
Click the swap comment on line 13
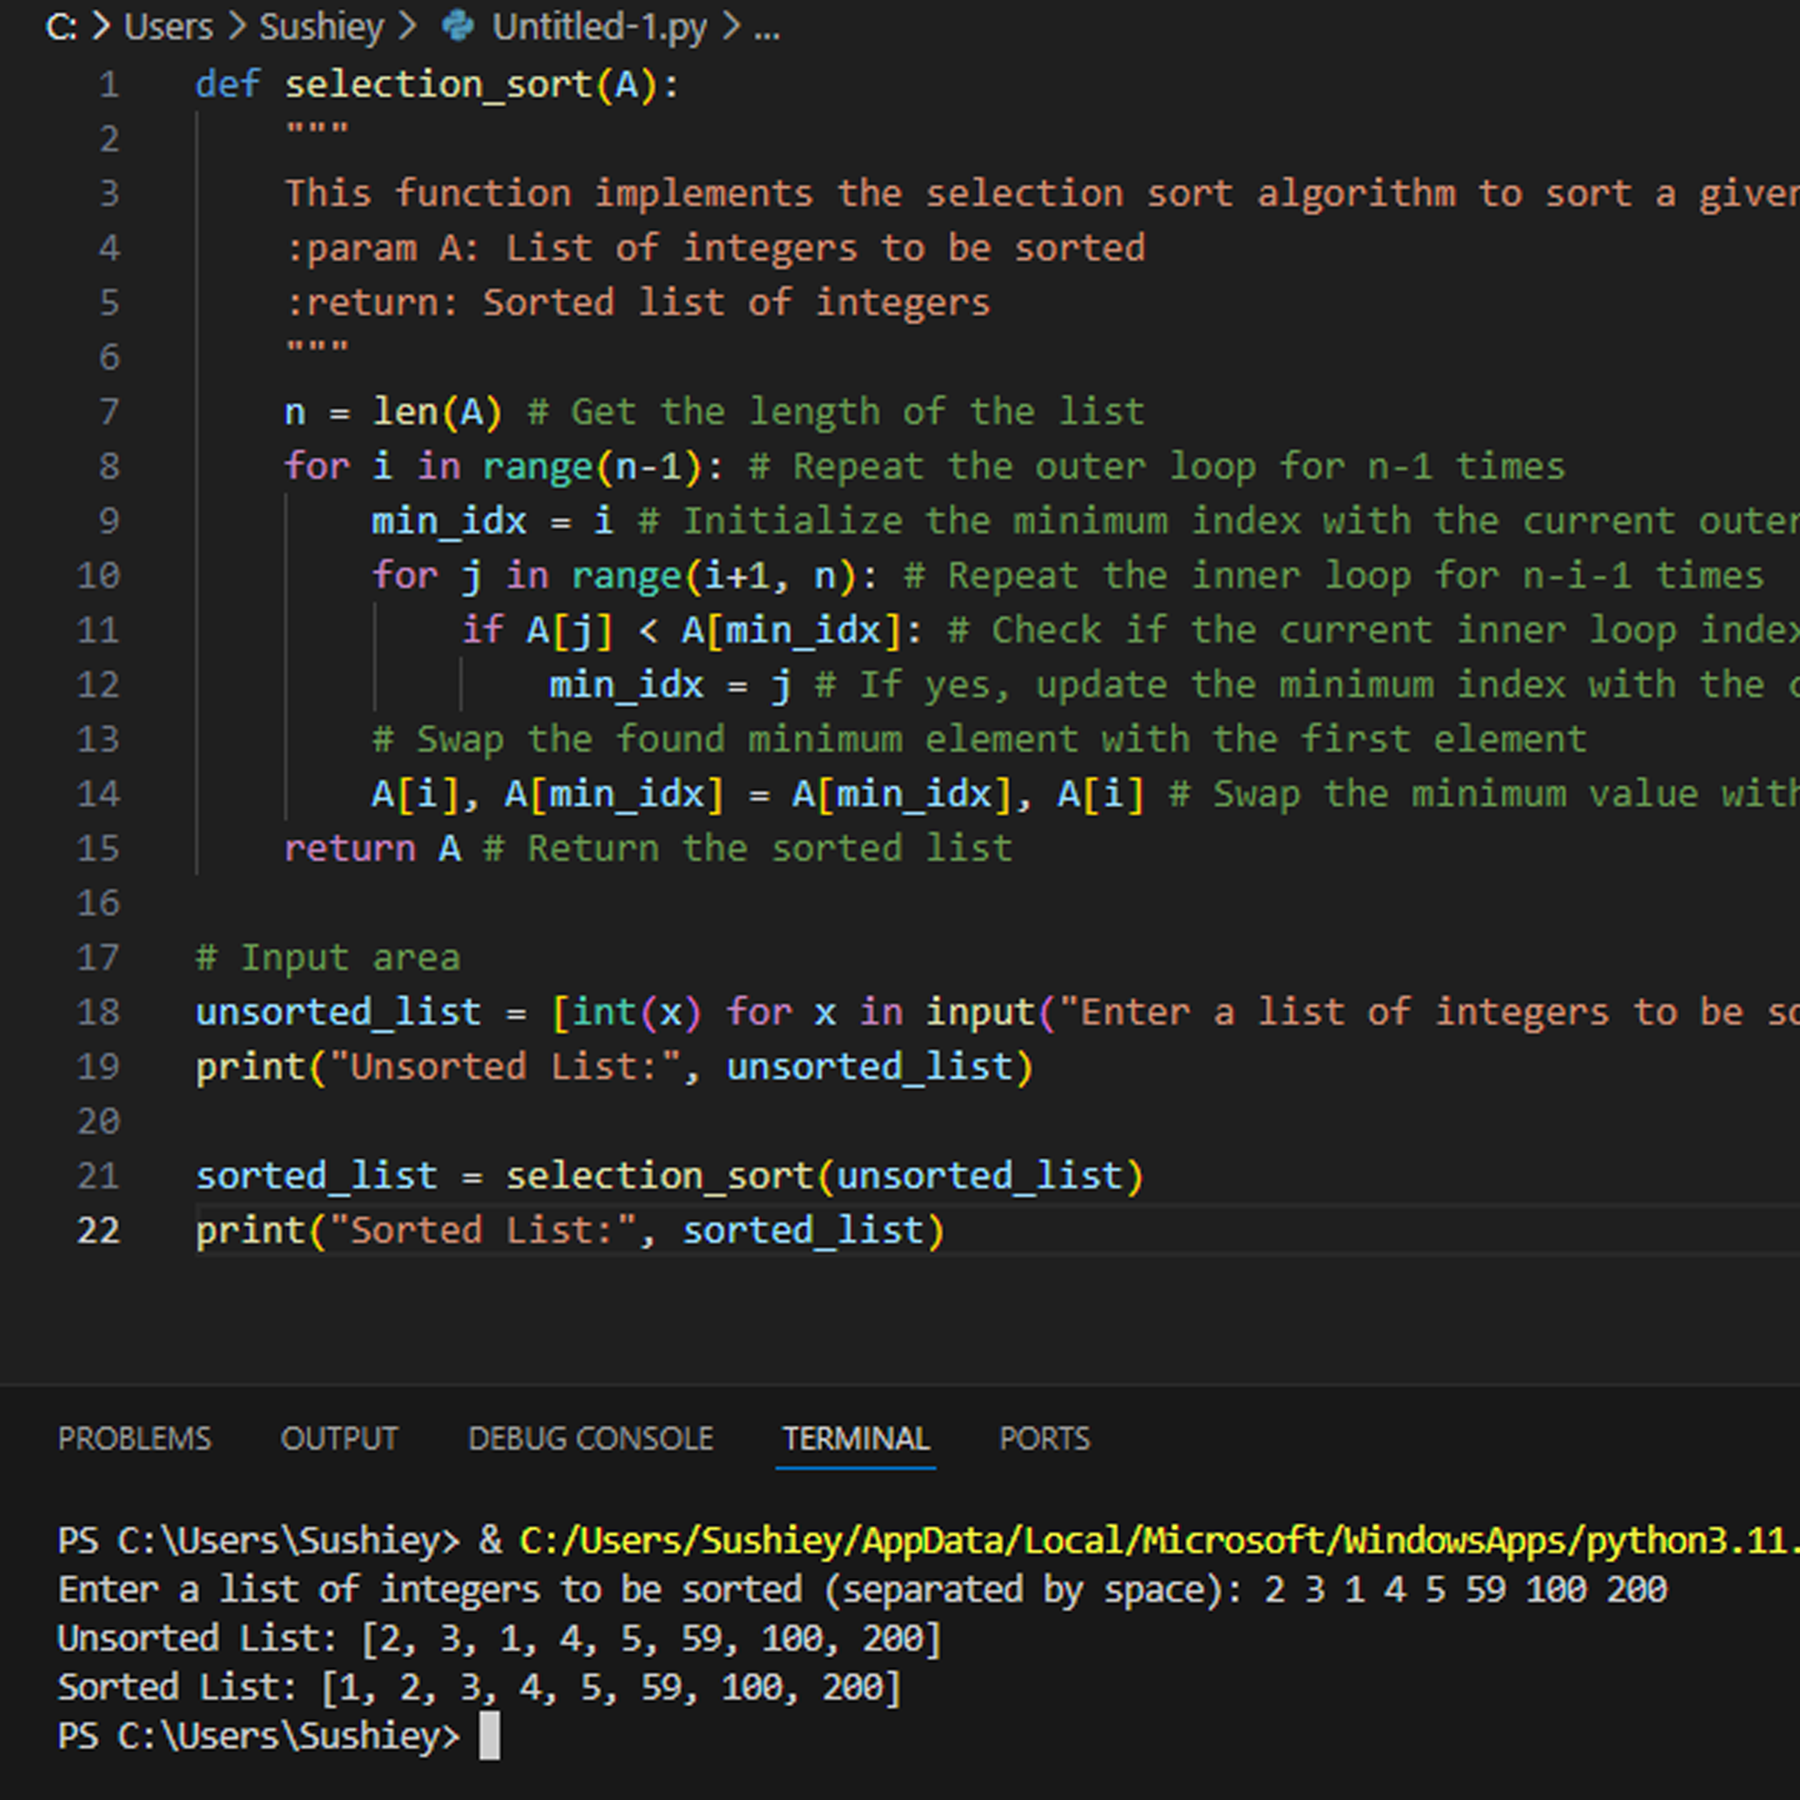coord(979,739)
